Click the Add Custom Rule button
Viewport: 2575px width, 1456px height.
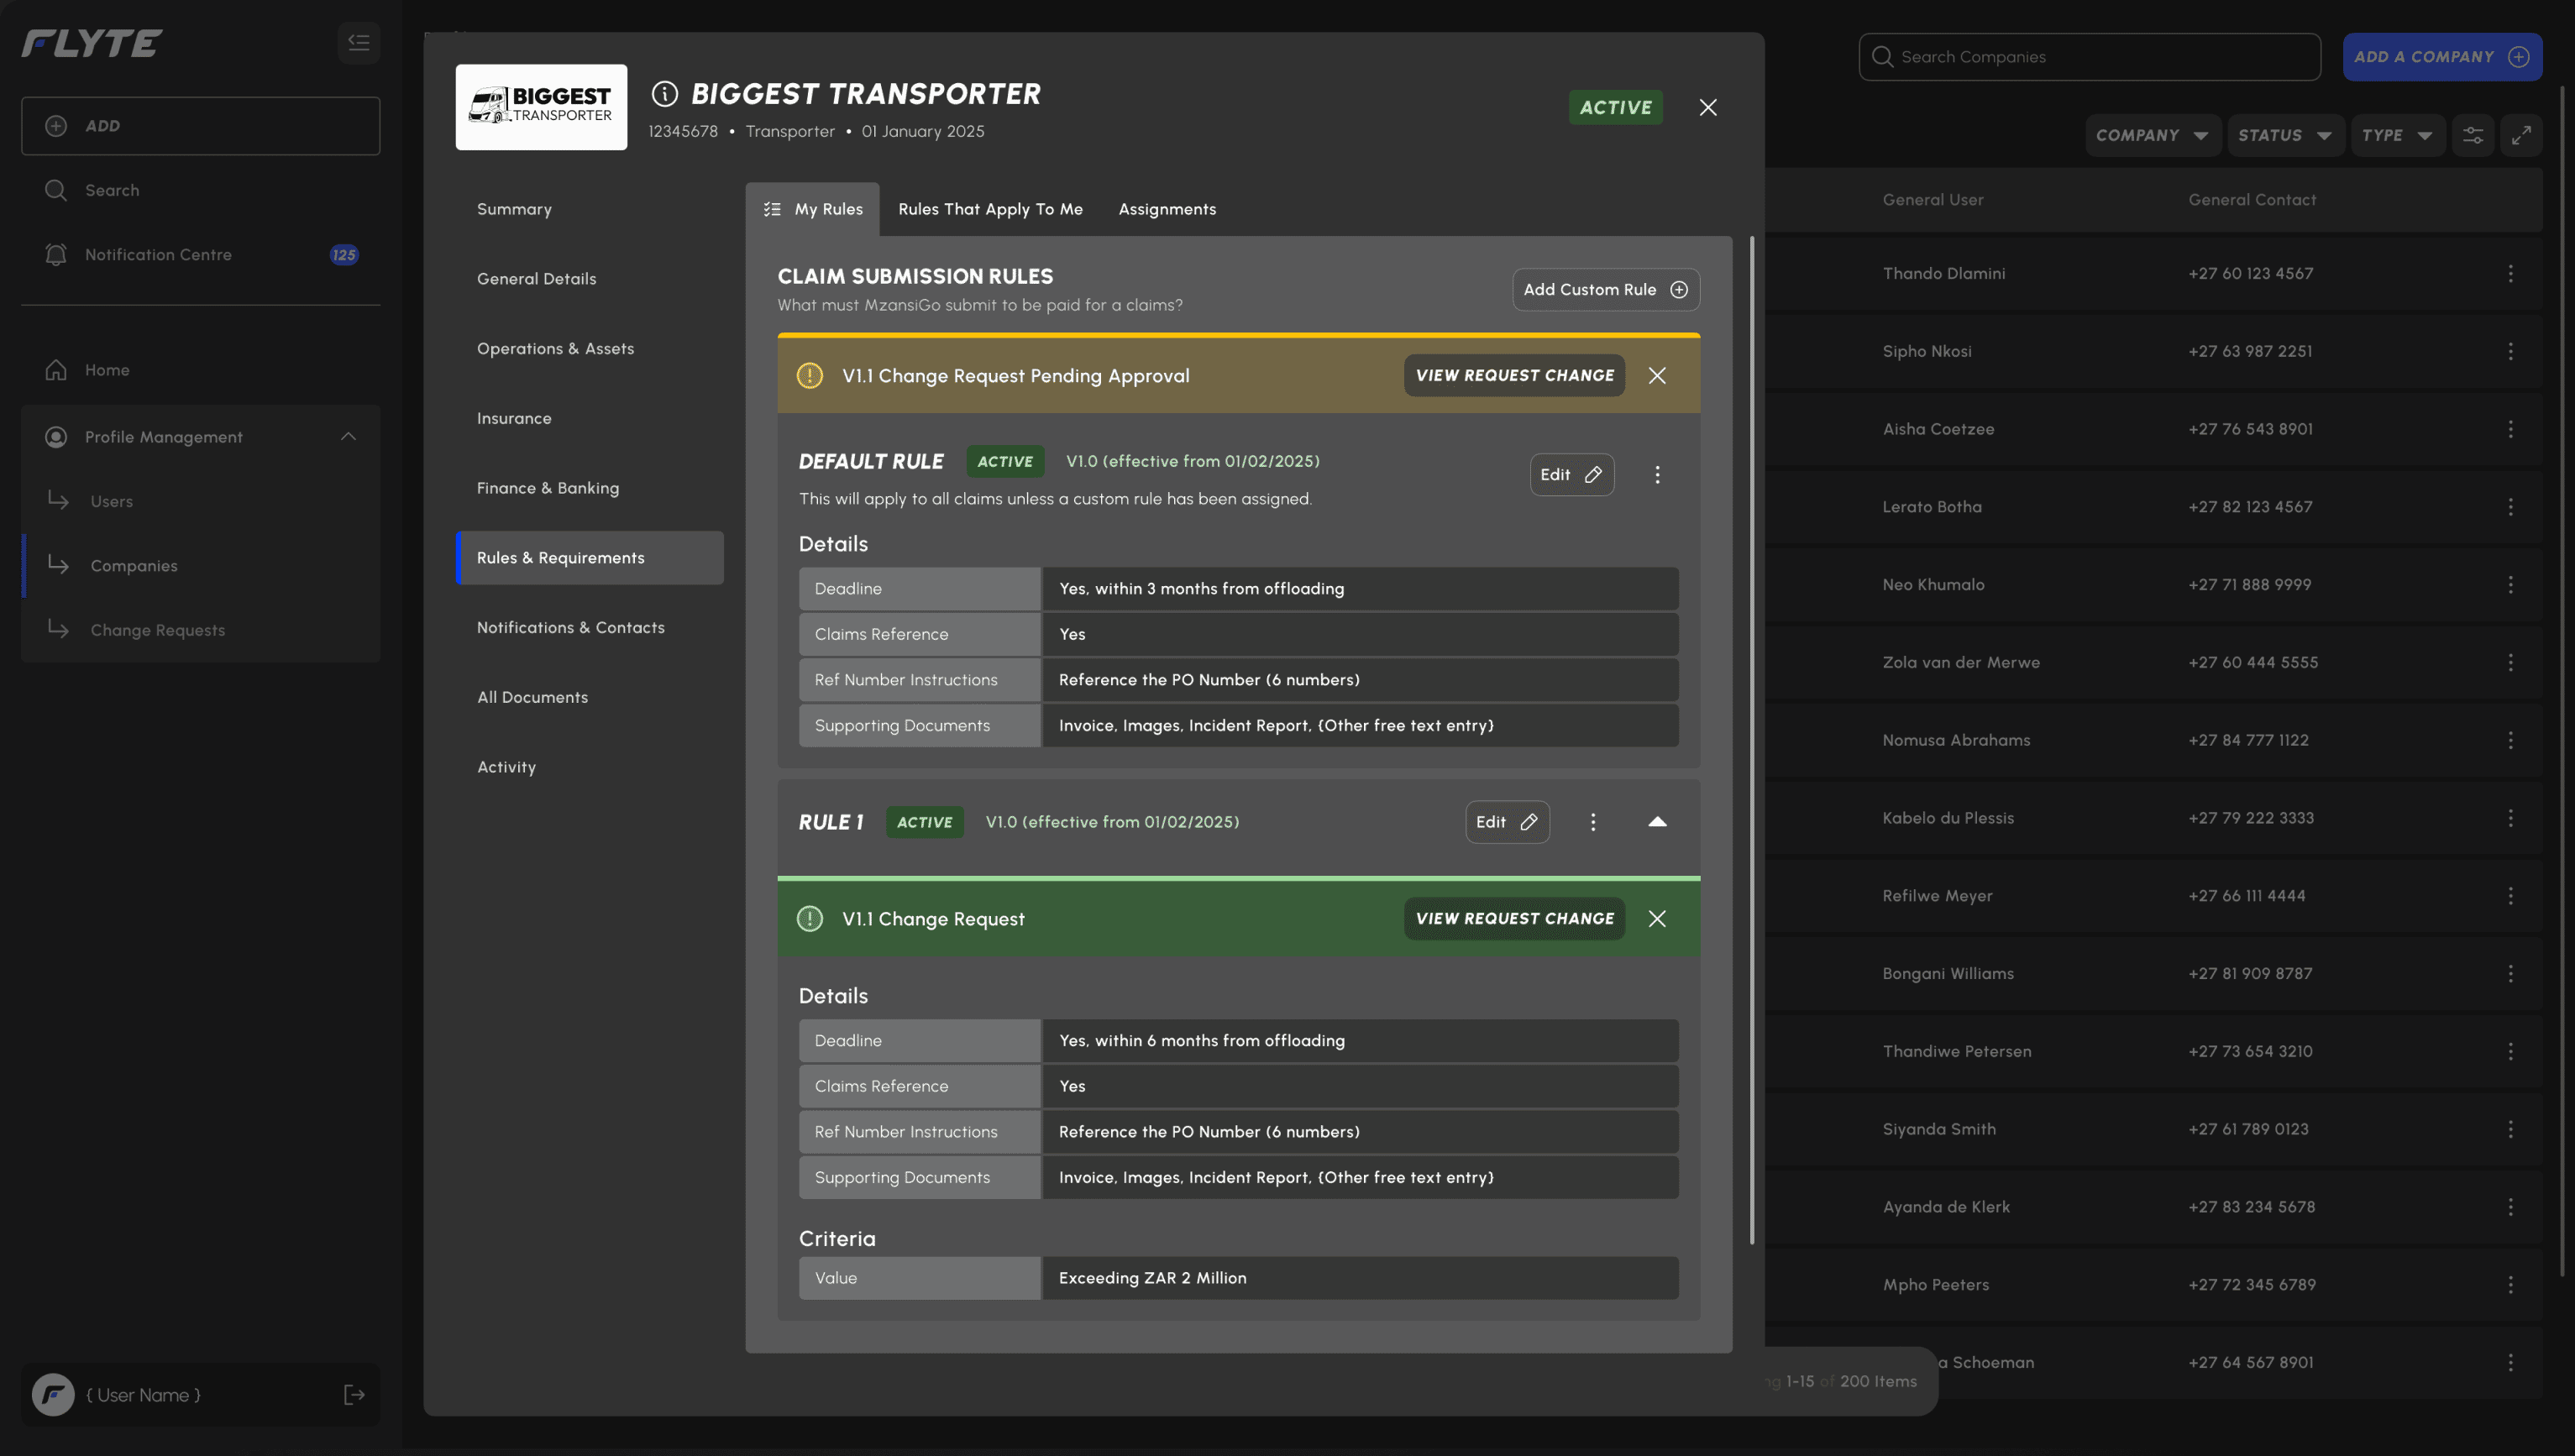[1605, 290]
